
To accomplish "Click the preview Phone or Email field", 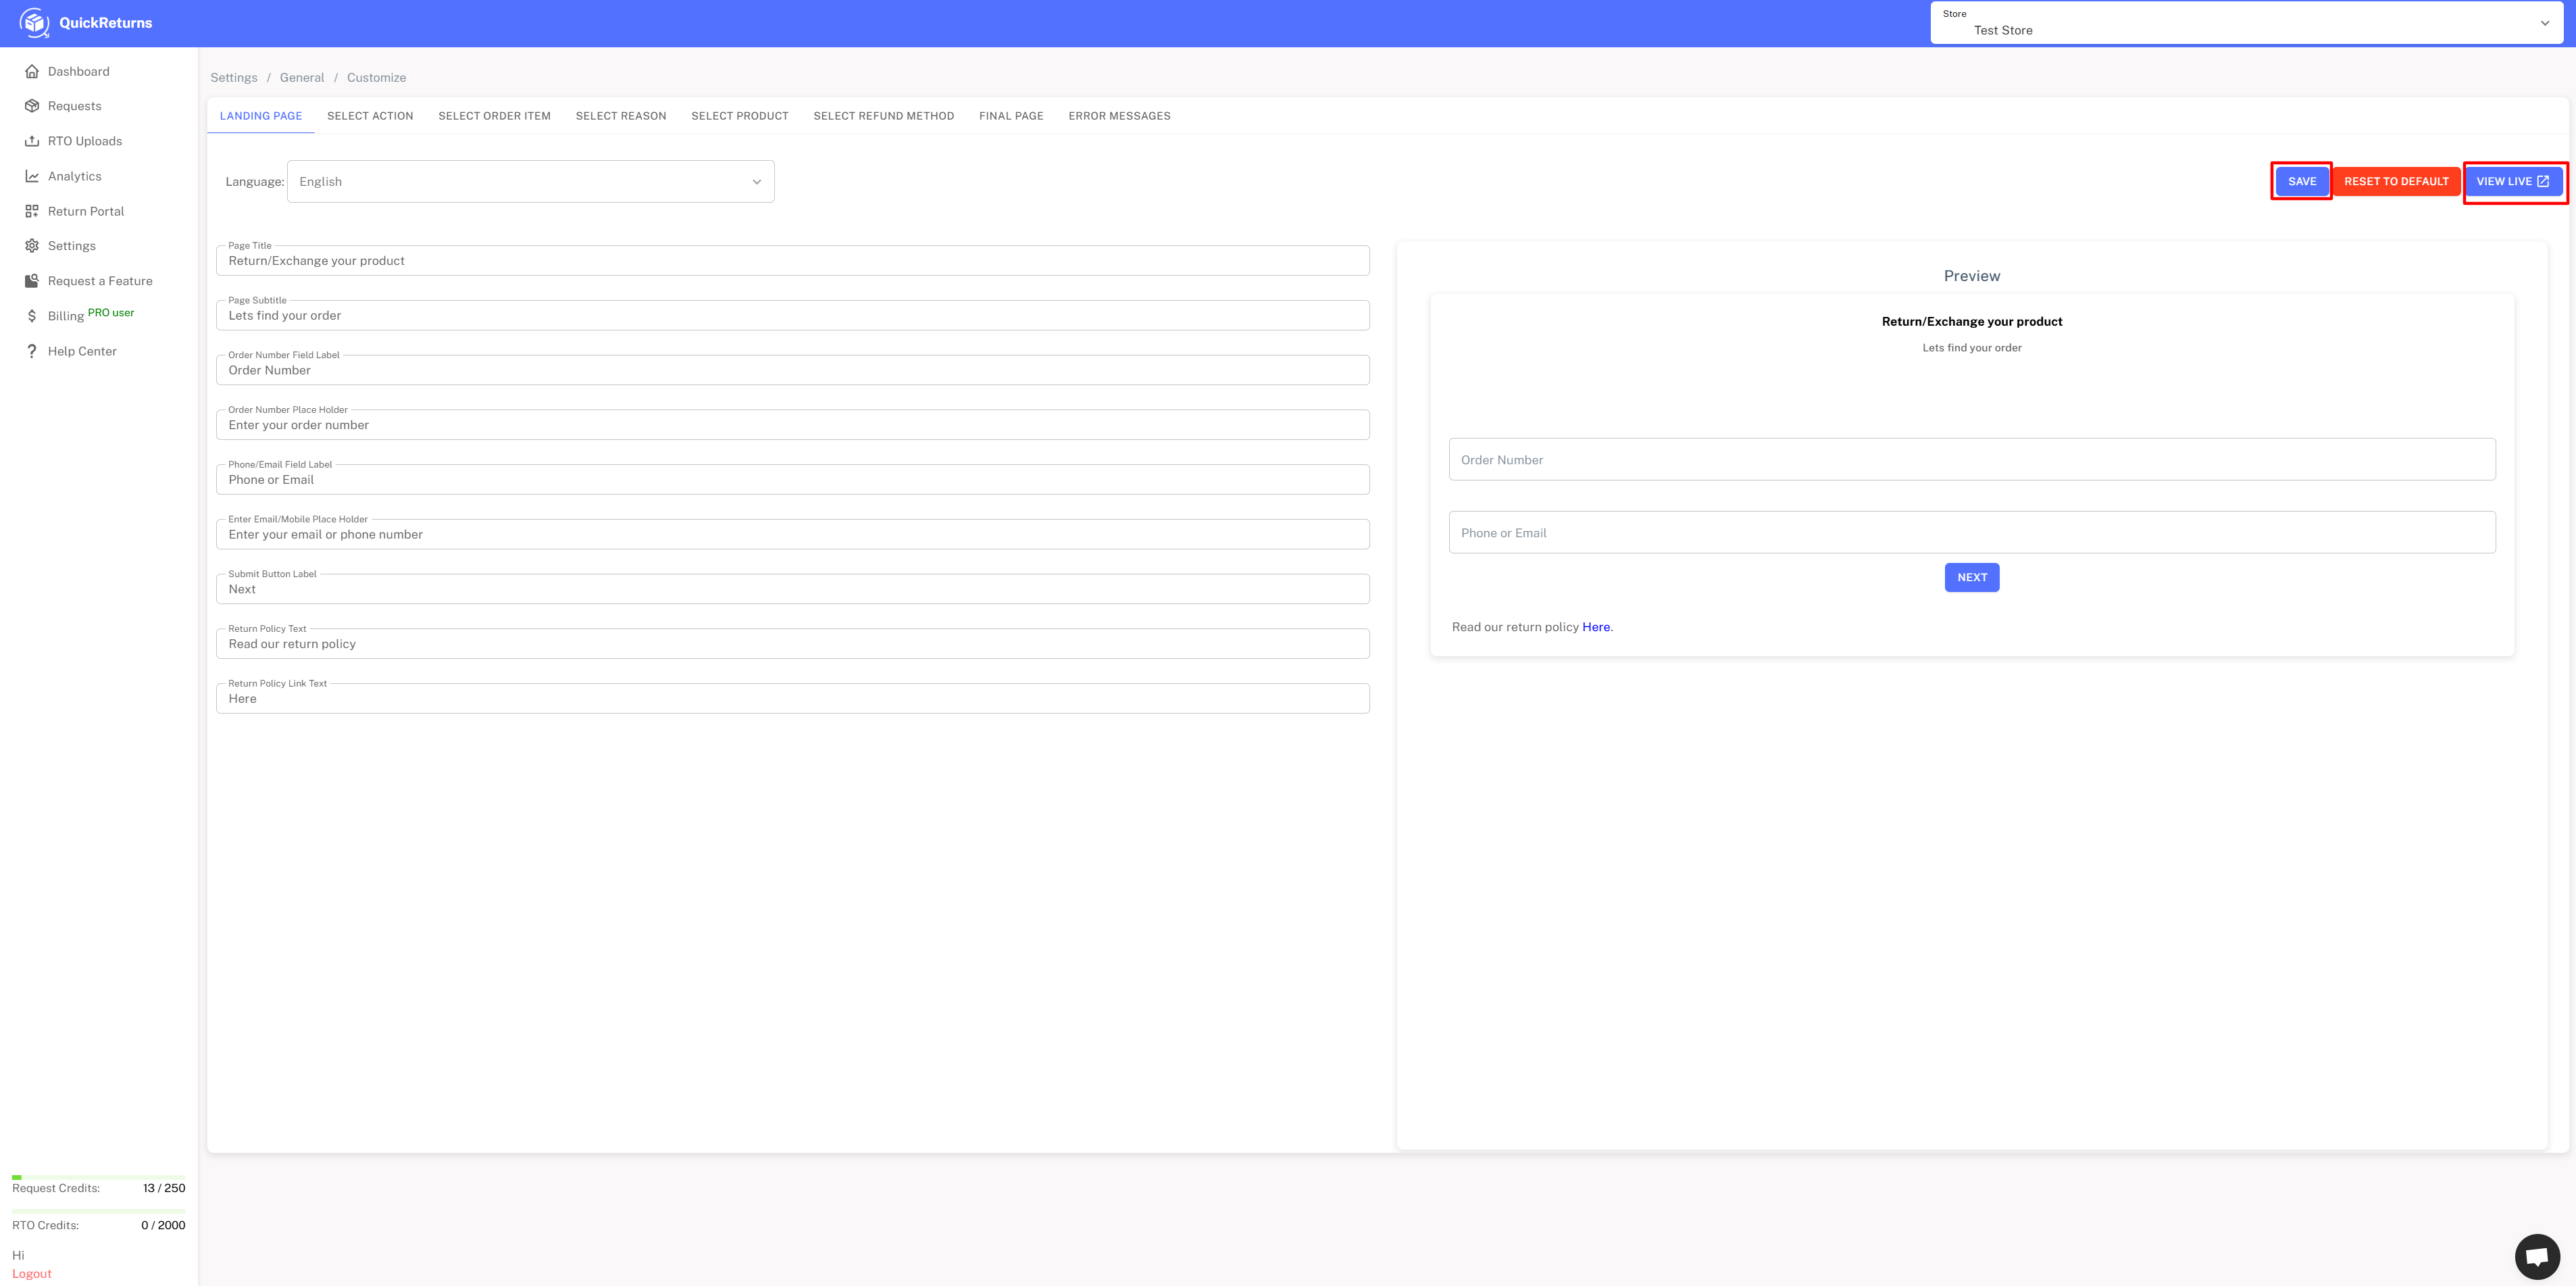I will [1972, 532].
